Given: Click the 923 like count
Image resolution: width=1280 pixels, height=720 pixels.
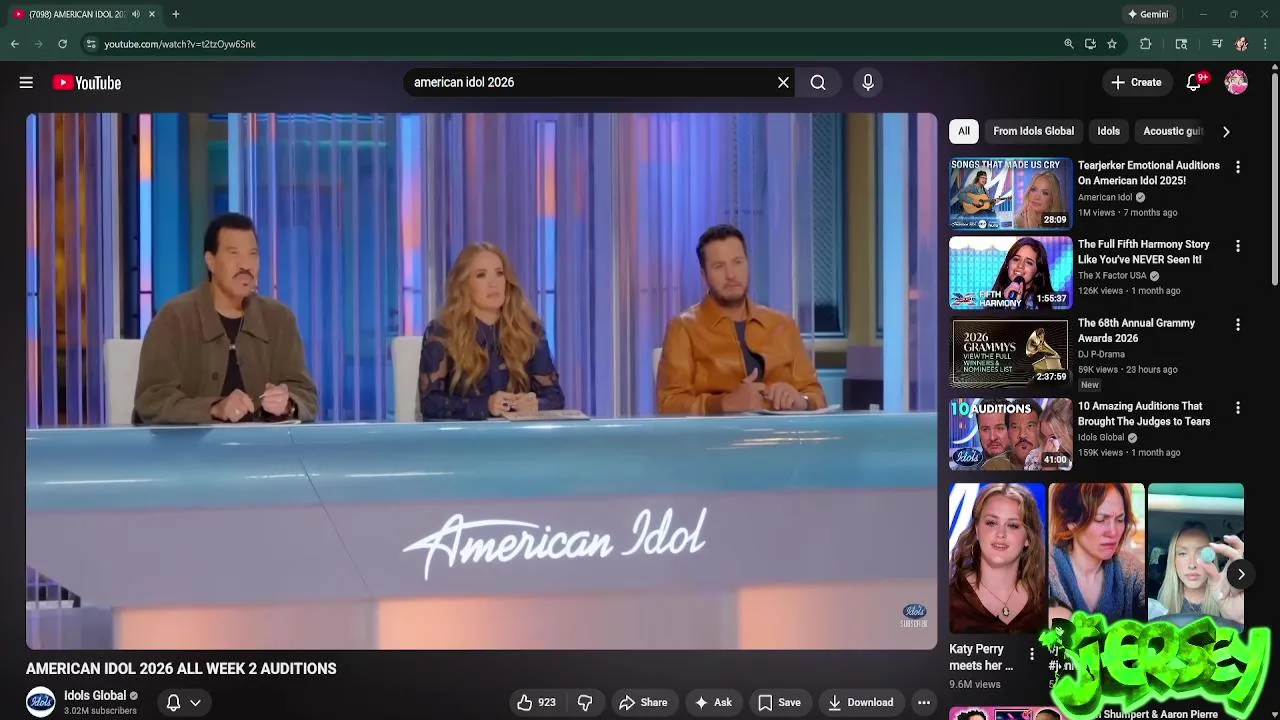Looking at the screenshot, I should point(547,702).
